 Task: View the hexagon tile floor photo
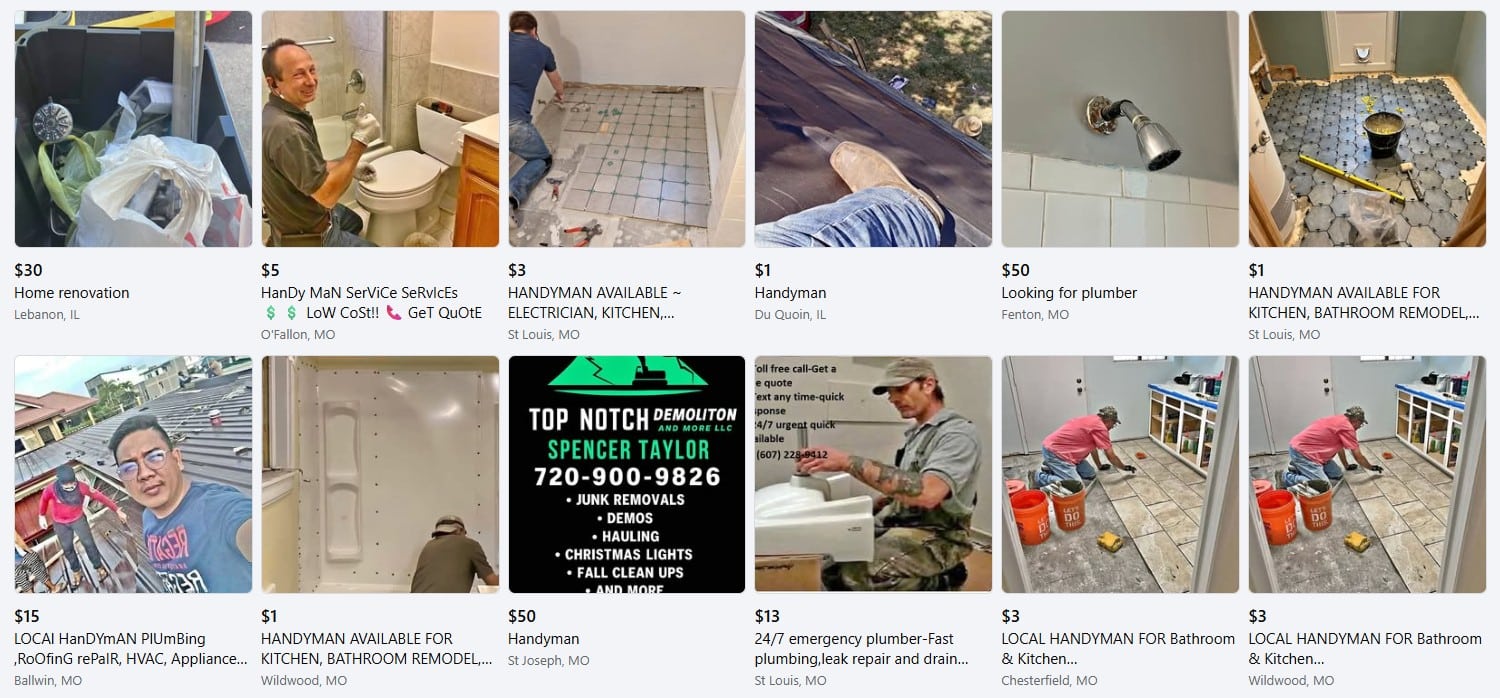click(1367, 129)
